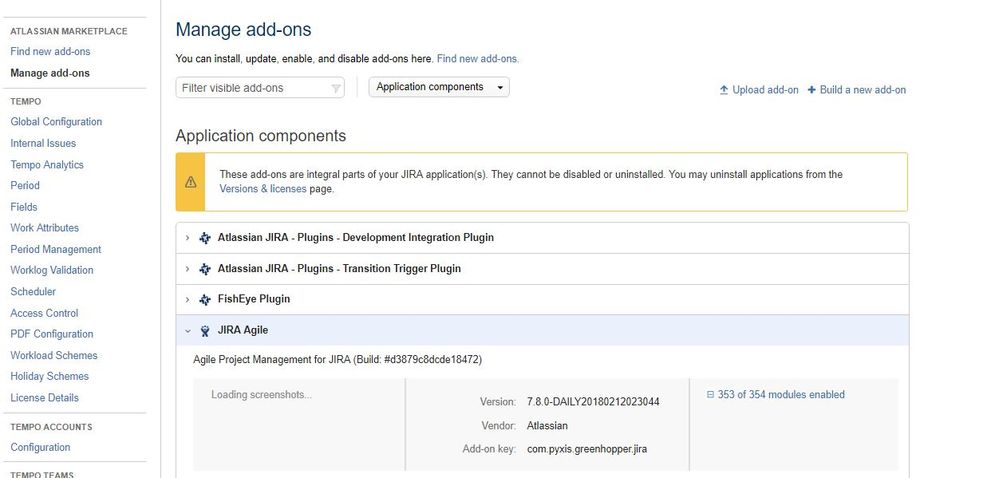Expand the FishEye Plugin row
999x478 pixels.
tap(187, 299)
